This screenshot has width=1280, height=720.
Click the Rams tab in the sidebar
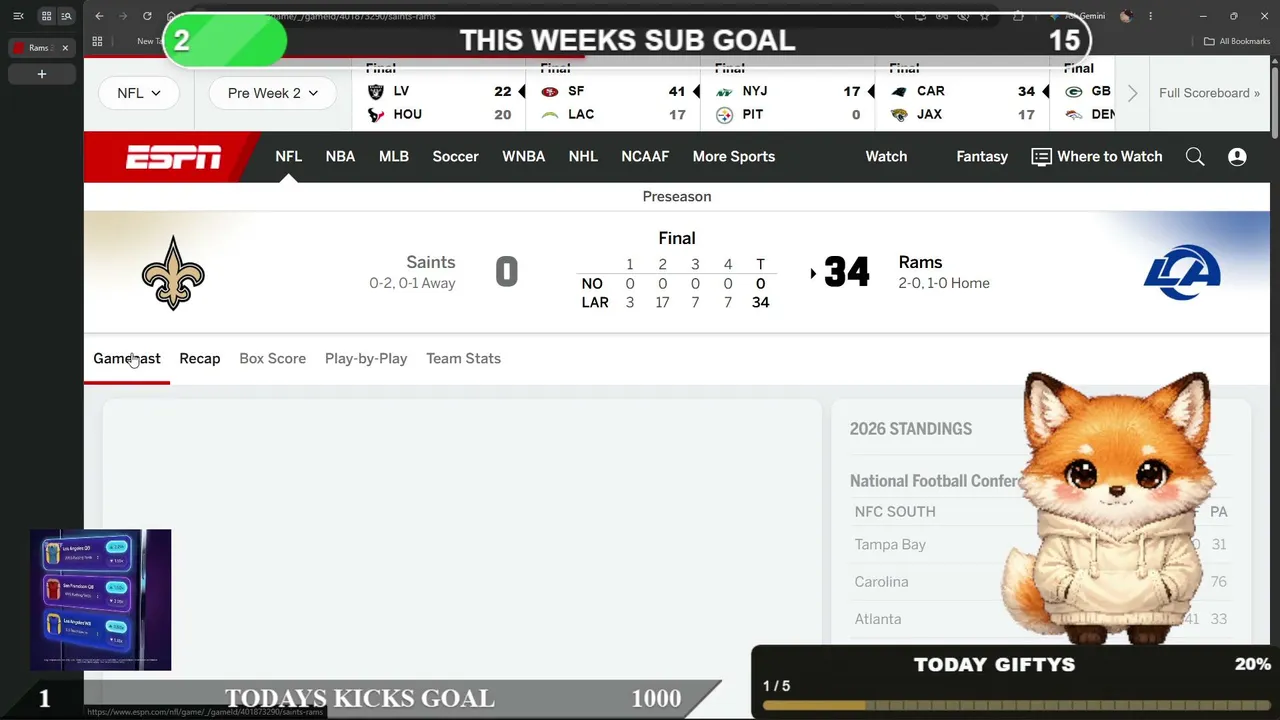coord(40,48)
